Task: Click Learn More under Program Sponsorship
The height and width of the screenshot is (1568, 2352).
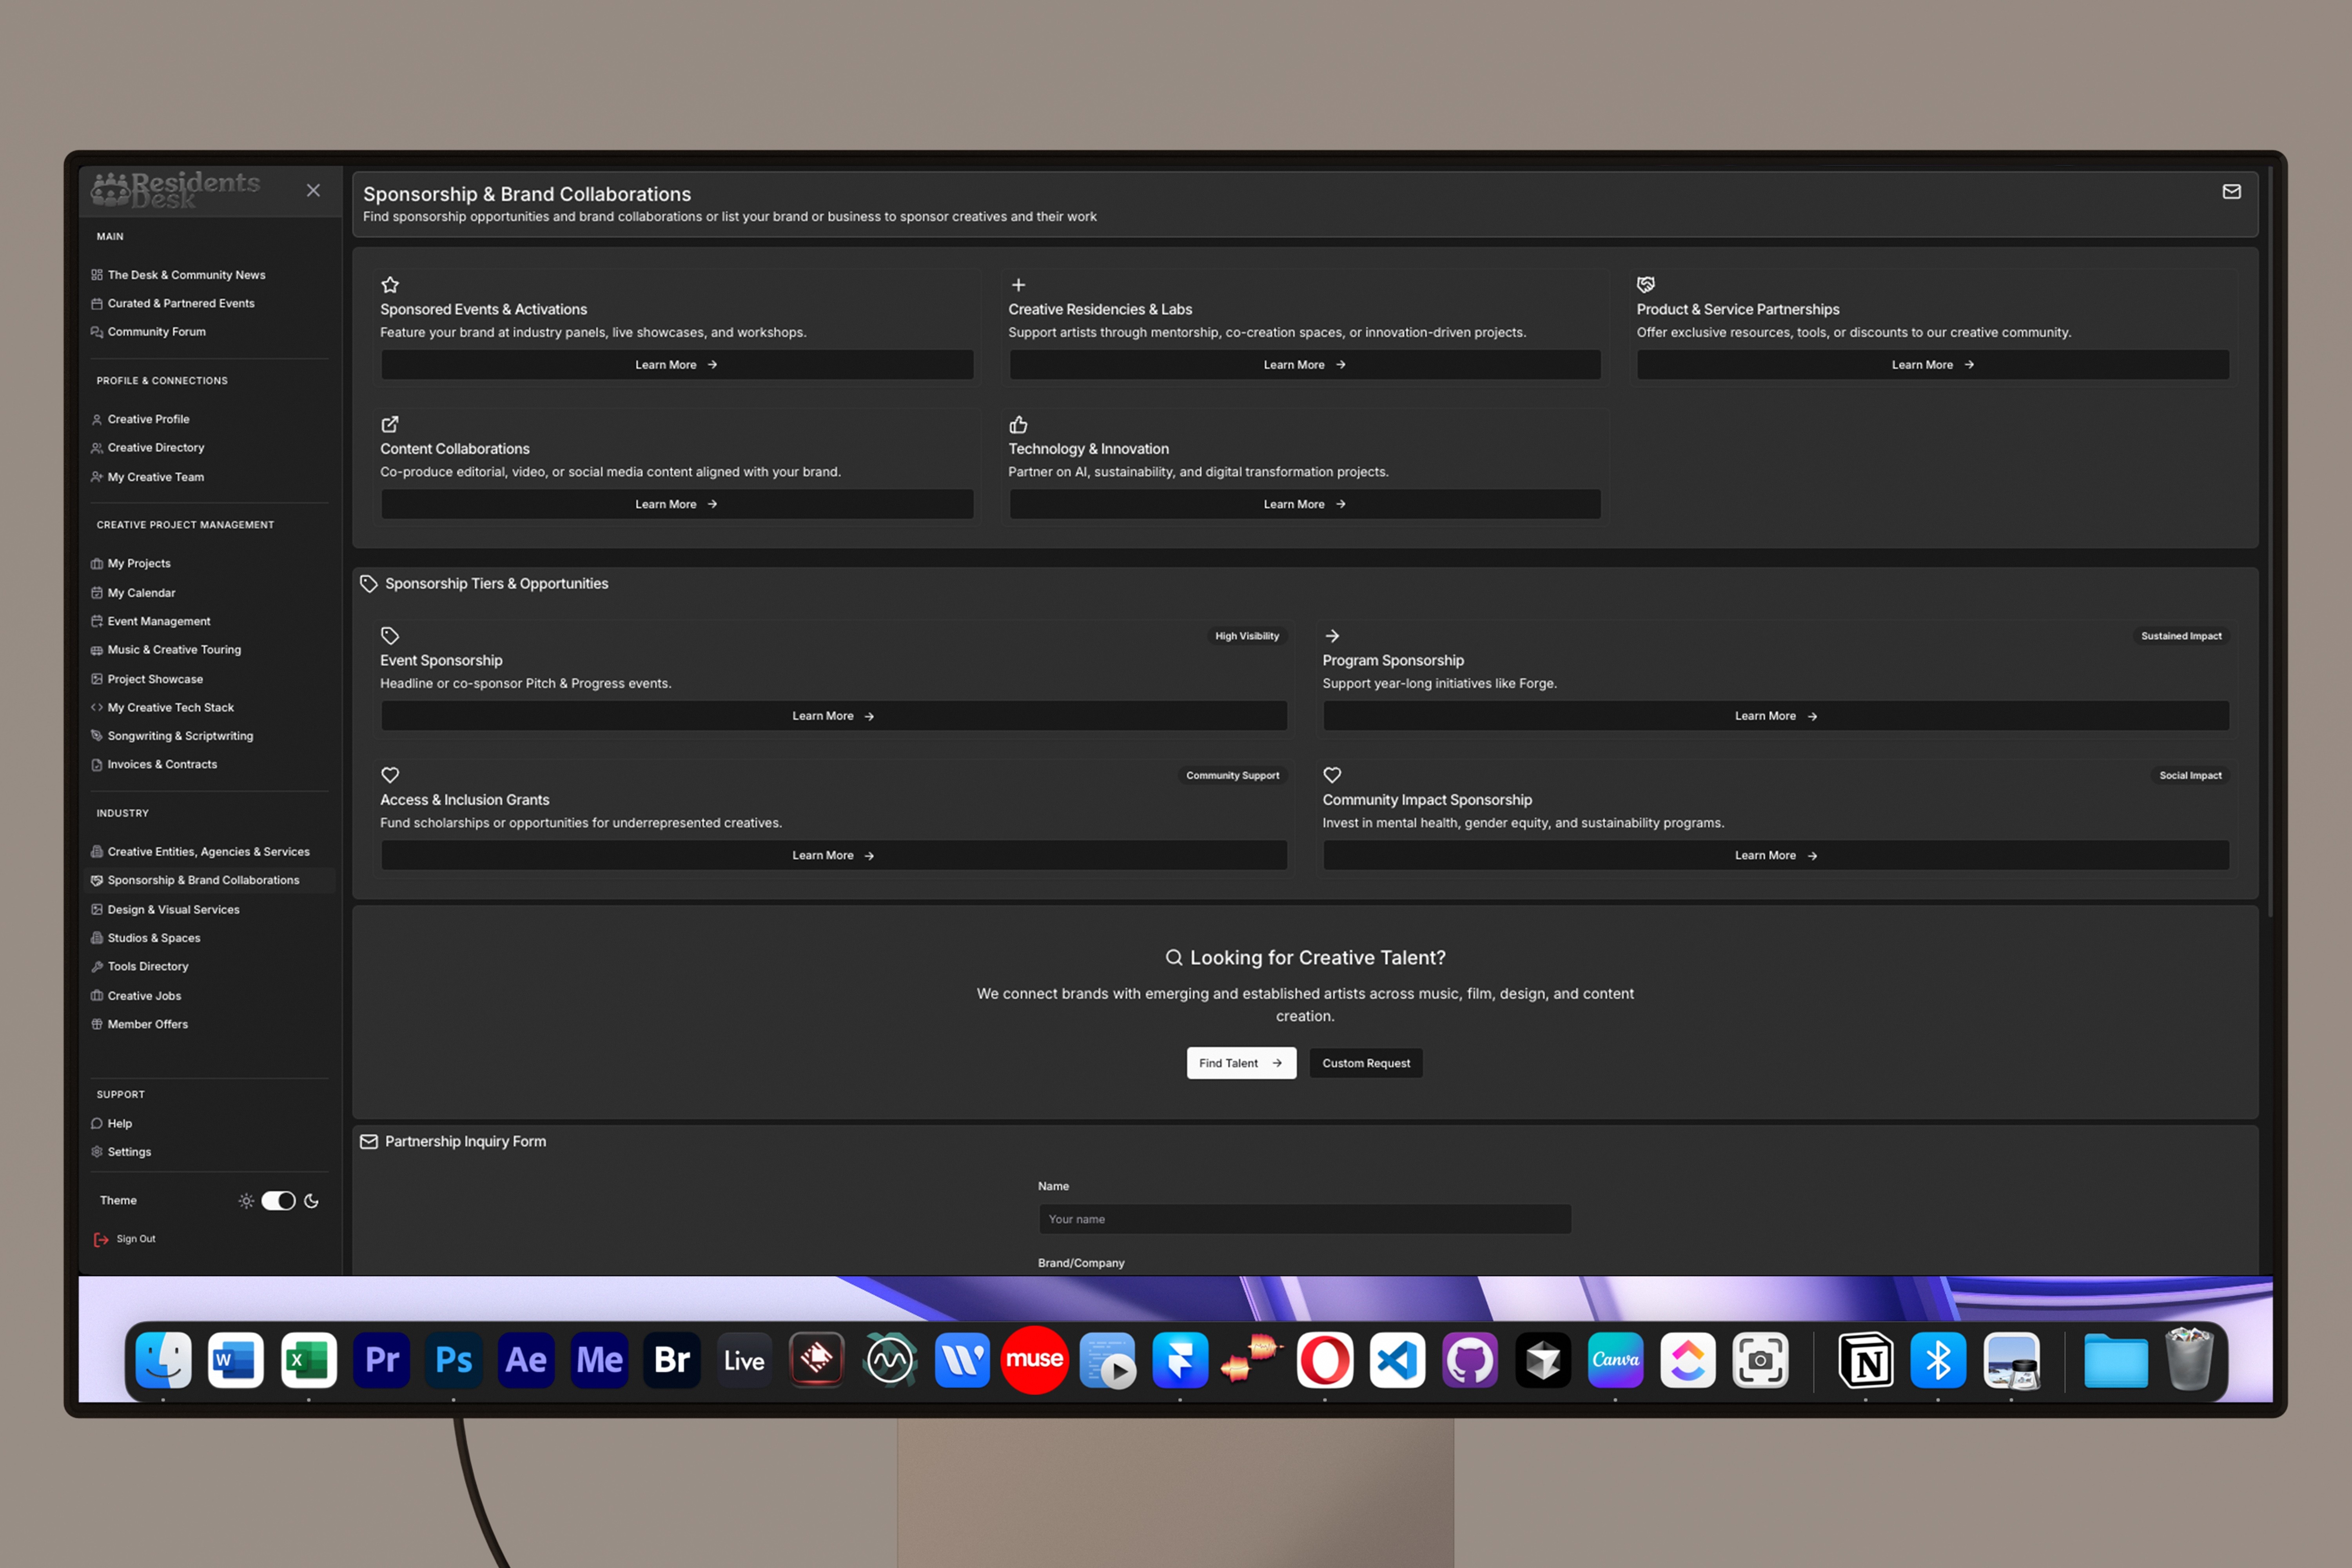Action: click(1776, 716)
